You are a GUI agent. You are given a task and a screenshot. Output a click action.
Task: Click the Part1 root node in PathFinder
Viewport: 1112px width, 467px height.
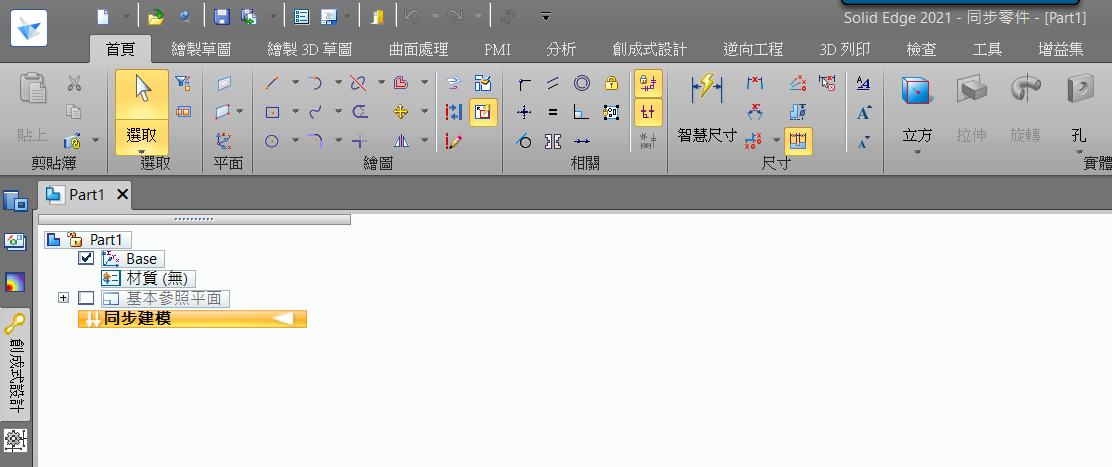pos(89,240)
